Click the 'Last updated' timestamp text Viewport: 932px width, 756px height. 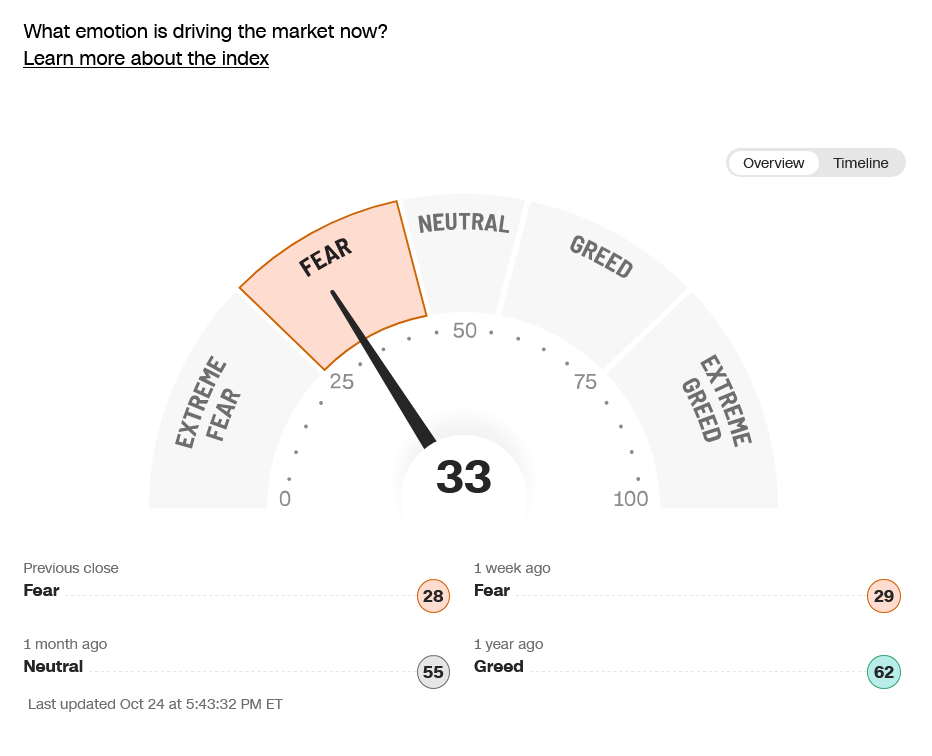(155, 704)
